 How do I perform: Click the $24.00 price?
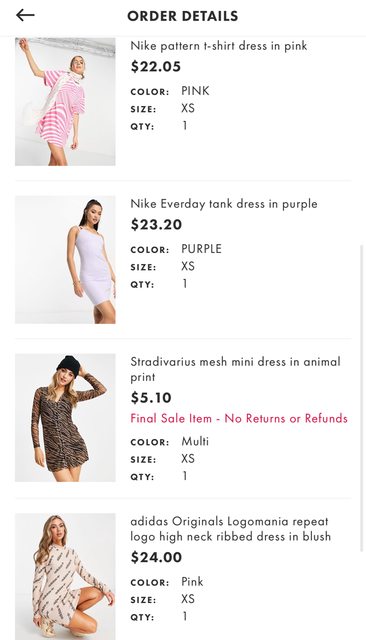tap(156, 557)
